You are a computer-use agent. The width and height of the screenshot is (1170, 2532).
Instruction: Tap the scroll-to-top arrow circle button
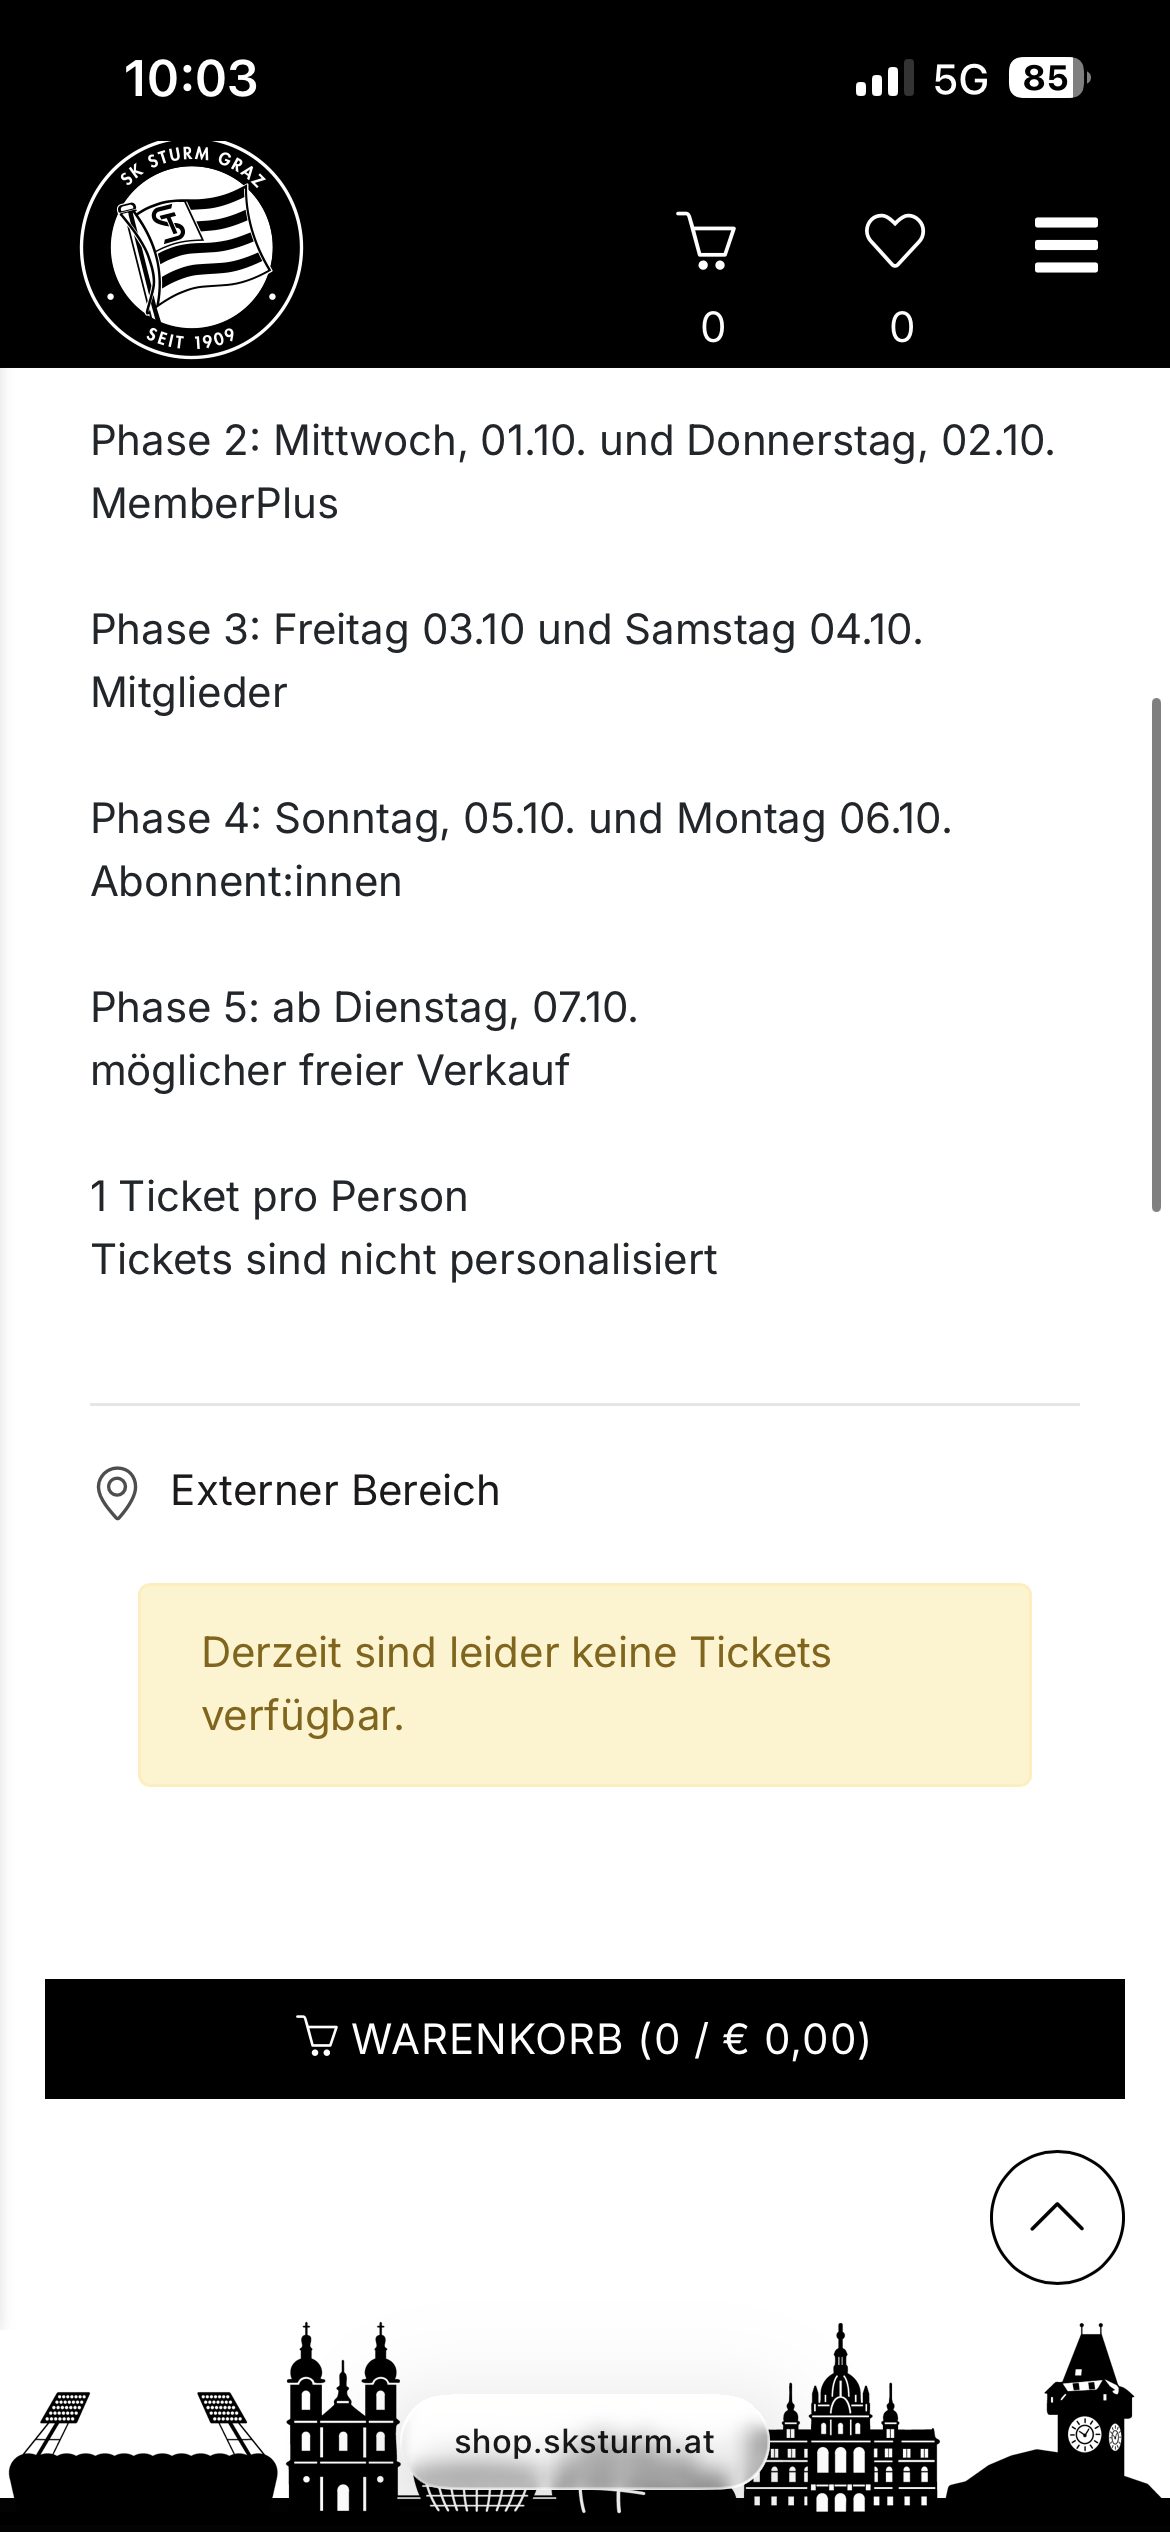point(1057,2217)
